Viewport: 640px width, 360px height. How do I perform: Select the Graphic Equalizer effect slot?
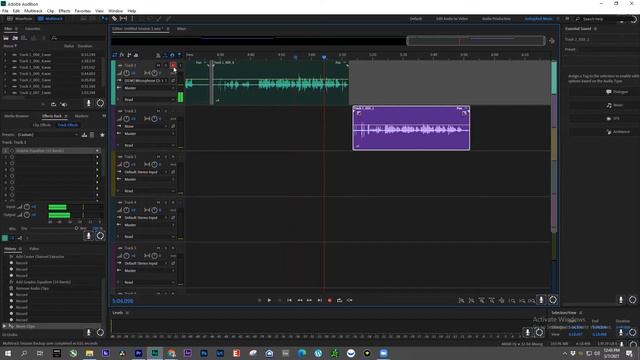(51, 151)
